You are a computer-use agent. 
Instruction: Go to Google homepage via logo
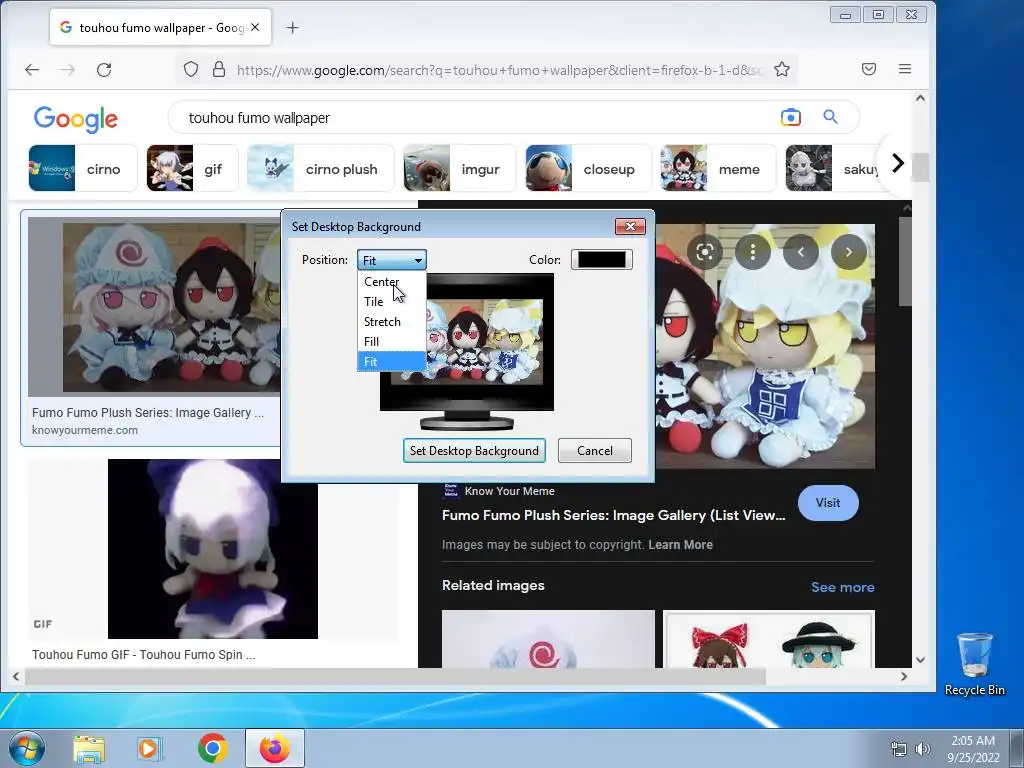tap(76, 119)
